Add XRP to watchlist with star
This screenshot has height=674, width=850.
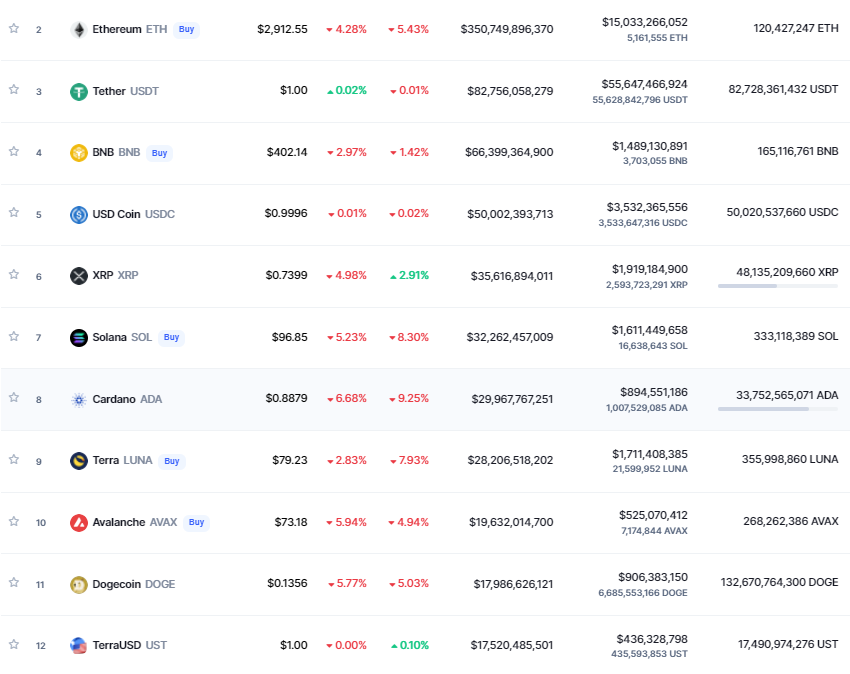(x=14, y=274)
